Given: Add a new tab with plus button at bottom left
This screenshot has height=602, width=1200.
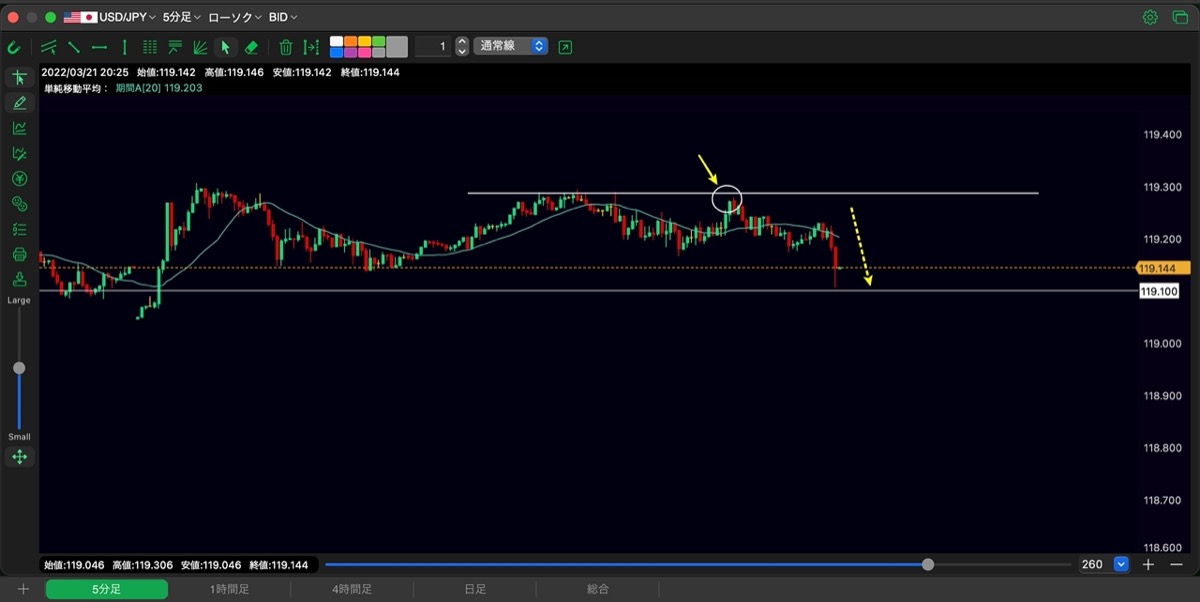Looking at the screenshot, I should pos(23,590).
